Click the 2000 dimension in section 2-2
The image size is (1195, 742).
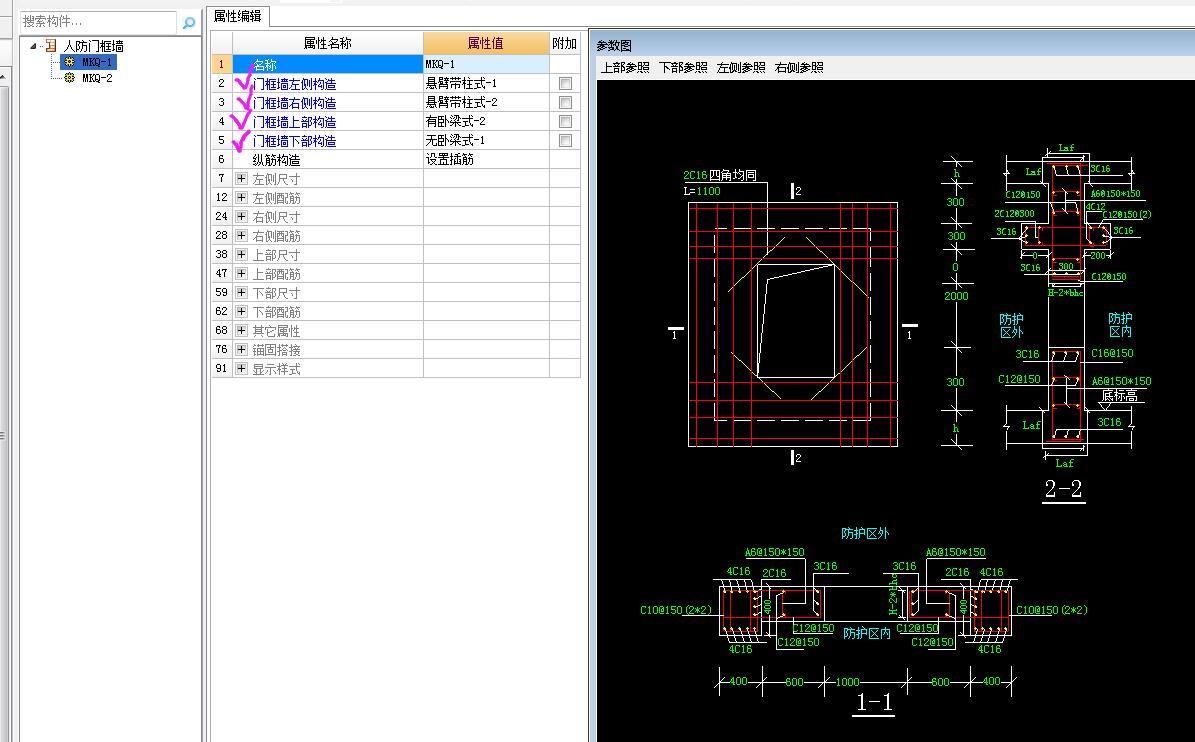pyautogui.click(x=956, y=296)
